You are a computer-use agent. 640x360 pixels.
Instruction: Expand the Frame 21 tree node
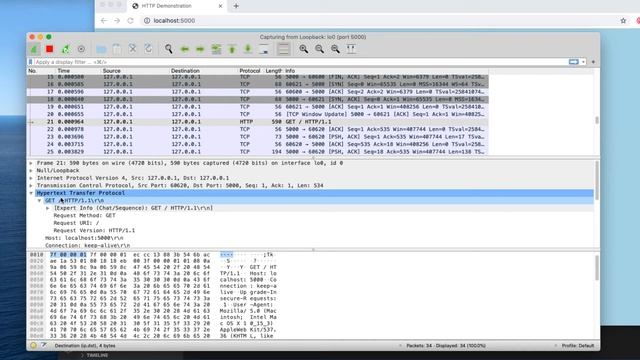pyautogui.click(x=31, y=163)
